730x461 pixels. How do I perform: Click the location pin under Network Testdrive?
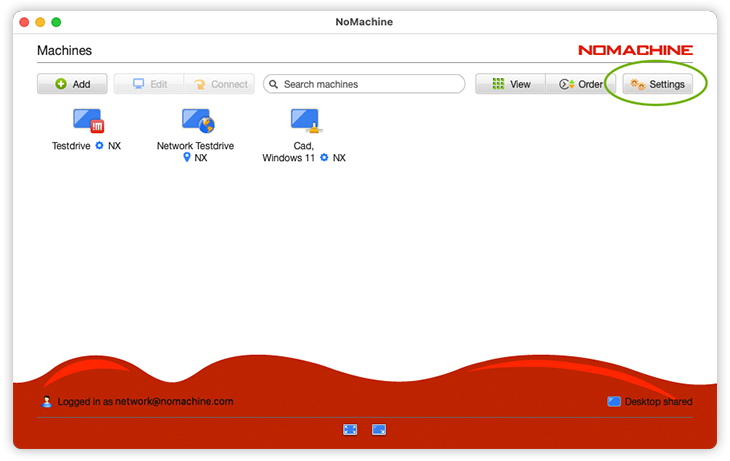click(x=187, y=158)
